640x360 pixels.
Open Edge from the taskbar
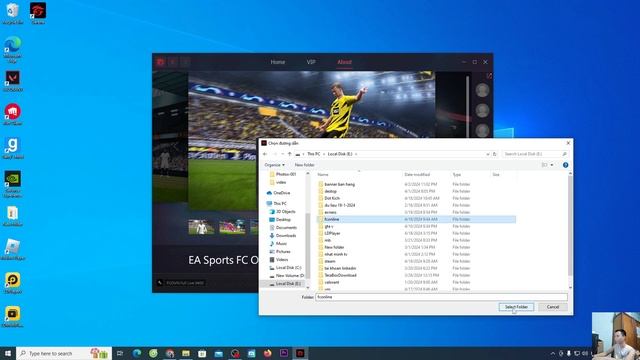click(137, 353)
